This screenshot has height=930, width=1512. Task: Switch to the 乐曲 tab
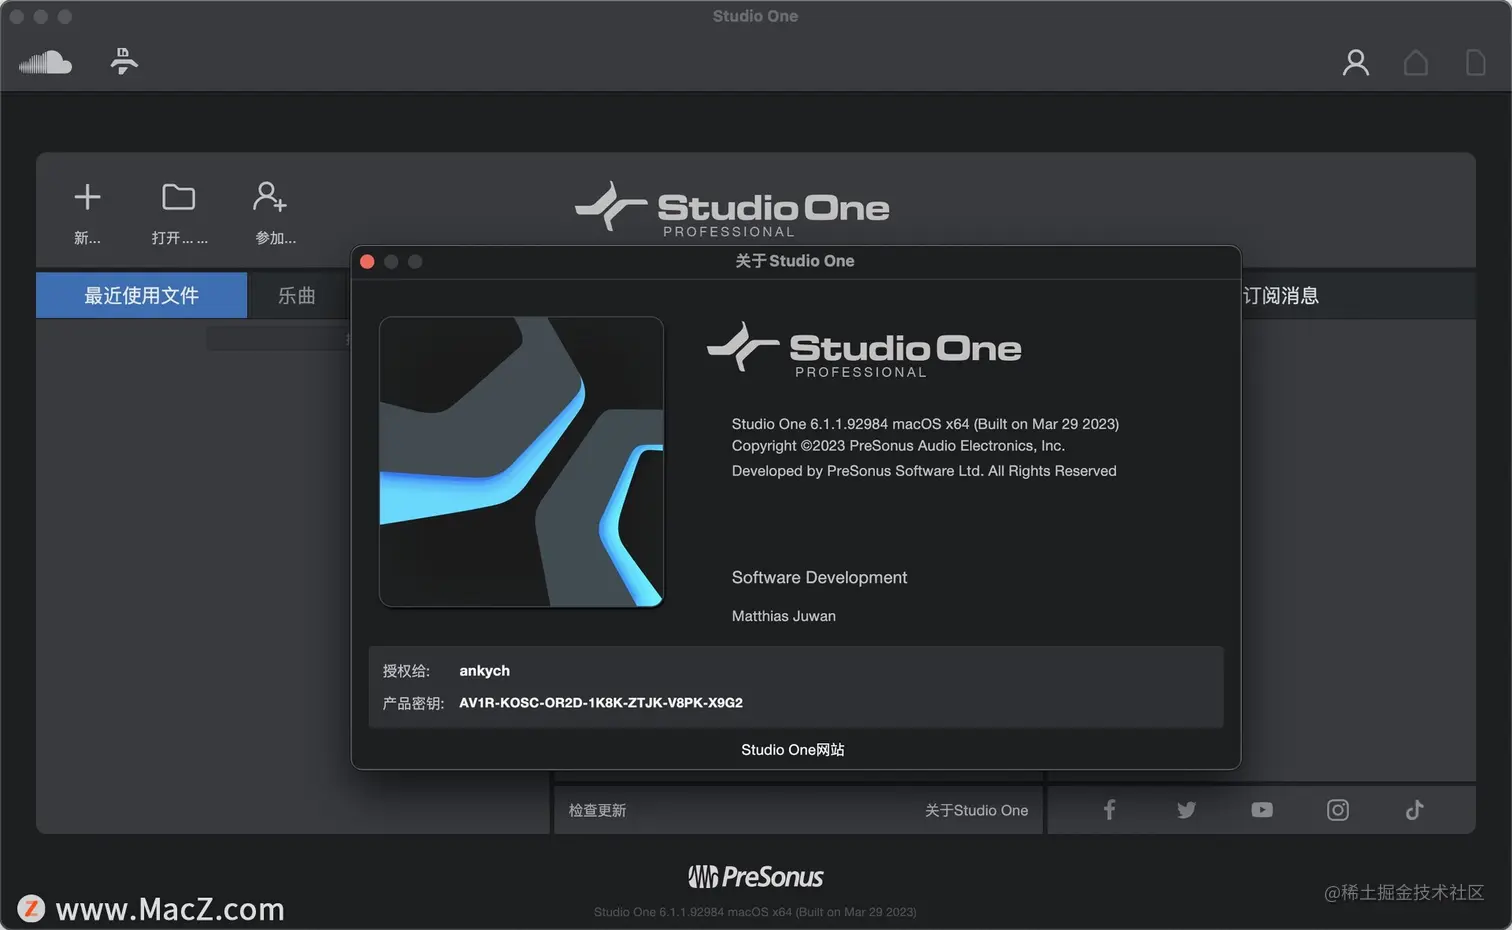pos(297,295)
